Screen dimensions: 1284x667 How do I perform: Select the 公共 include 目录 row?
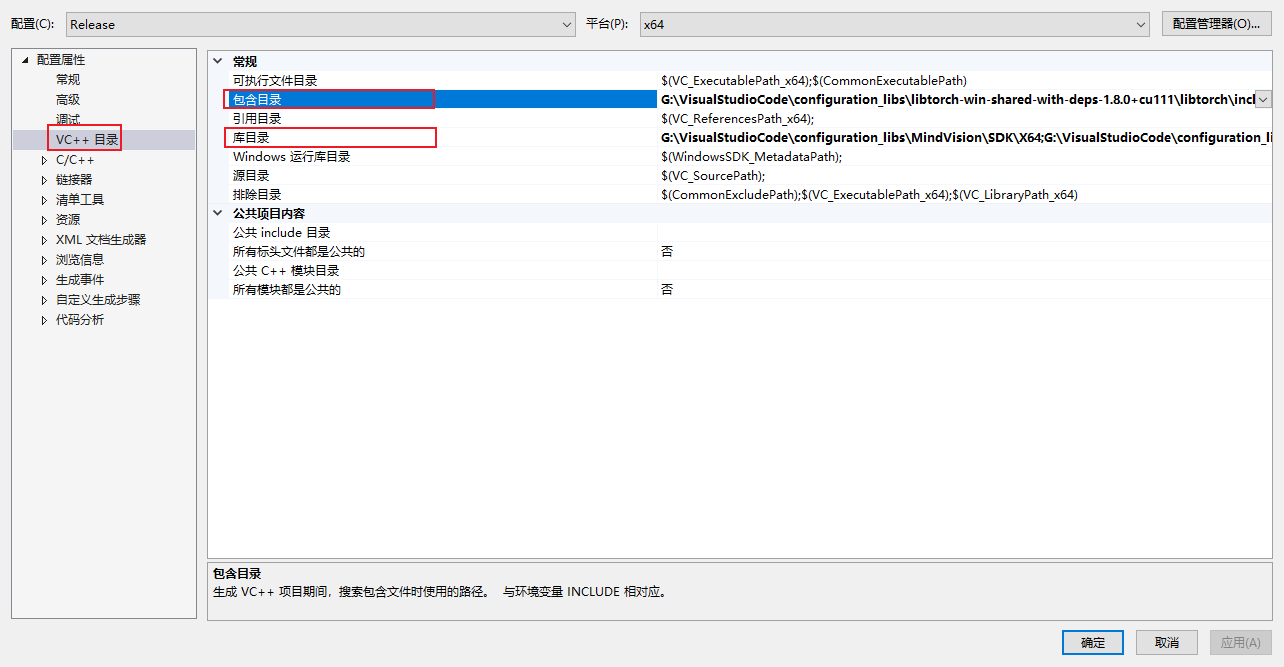click(x=740, y=232)
